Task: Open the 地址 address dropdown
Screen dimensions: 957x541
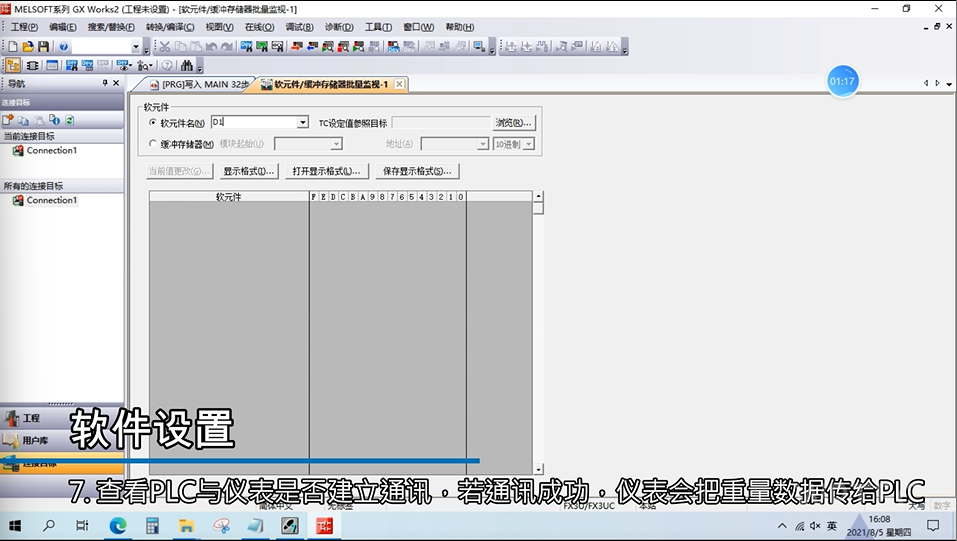Action: click(x=483, y=144)
